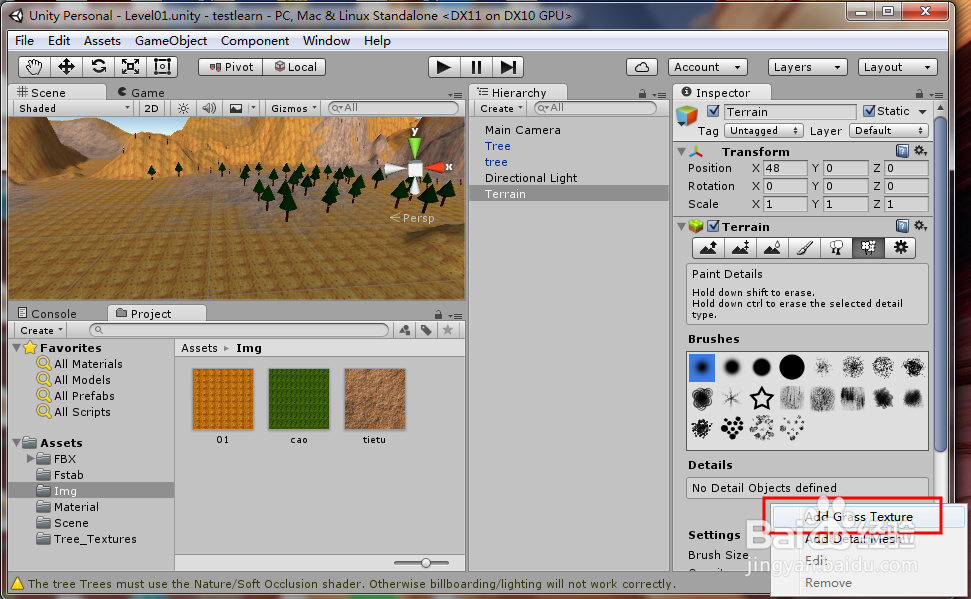Open the Tag Untagged dropdown

click(764, 131)
